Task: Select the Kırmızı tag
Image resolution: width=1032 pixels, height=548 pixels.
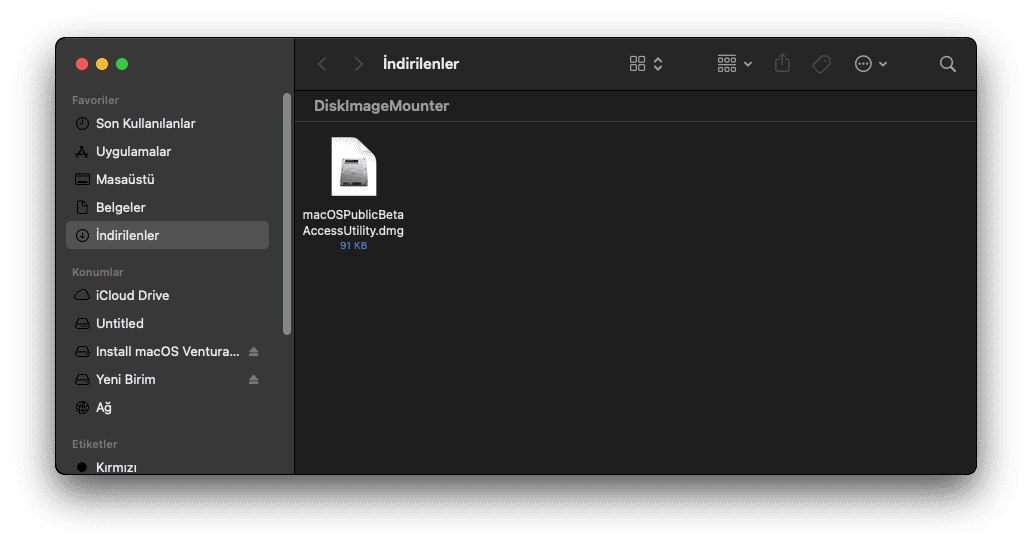Action: pos(167,467)
